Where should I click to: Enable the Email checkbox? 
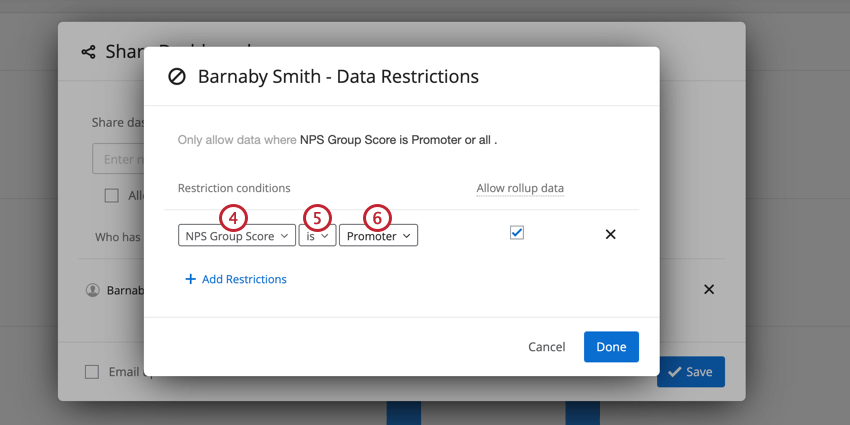92,372
